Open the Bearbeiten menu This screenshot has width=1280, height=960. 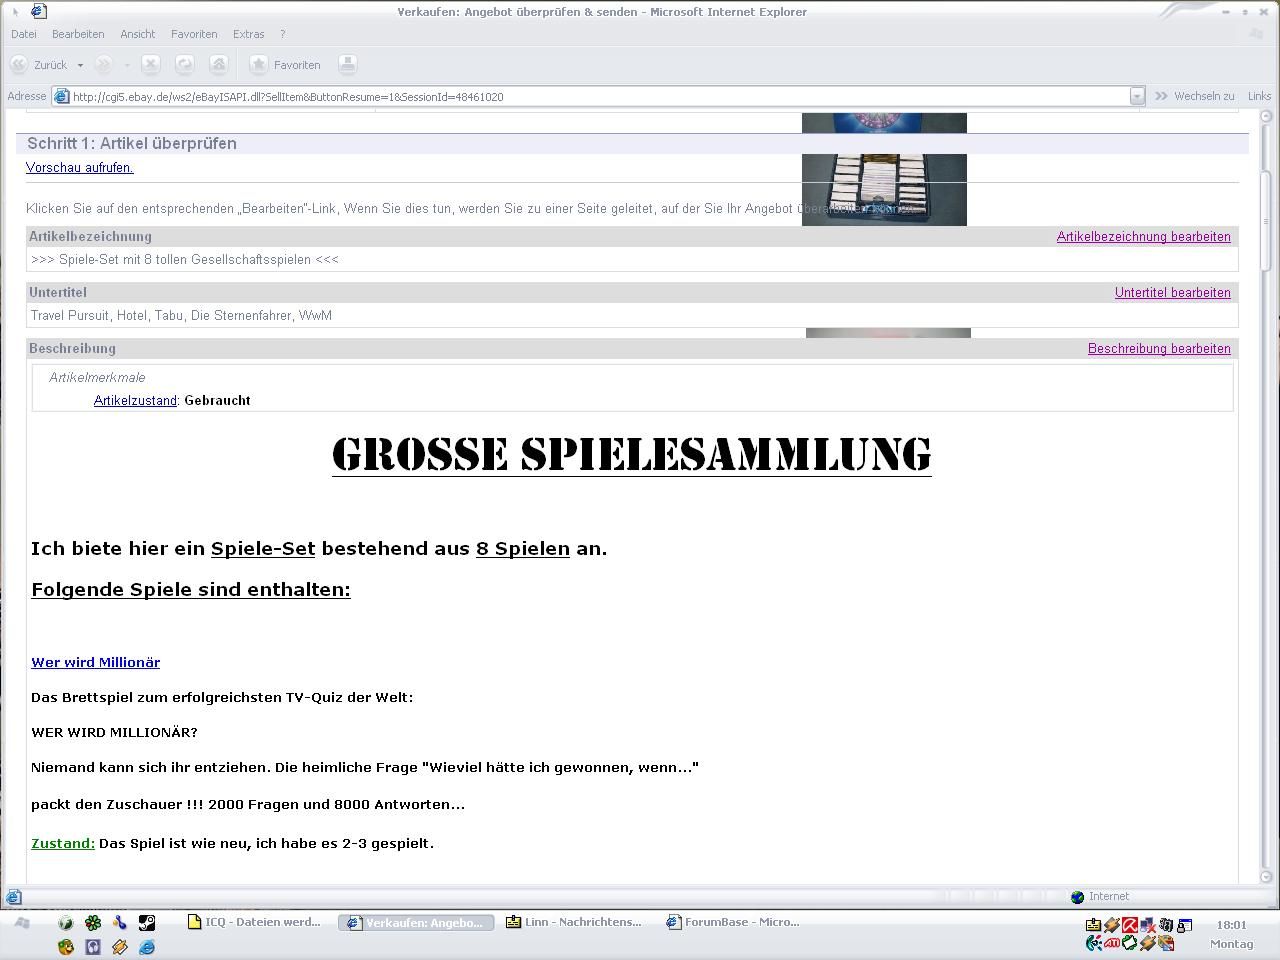(x=78, y=34)
